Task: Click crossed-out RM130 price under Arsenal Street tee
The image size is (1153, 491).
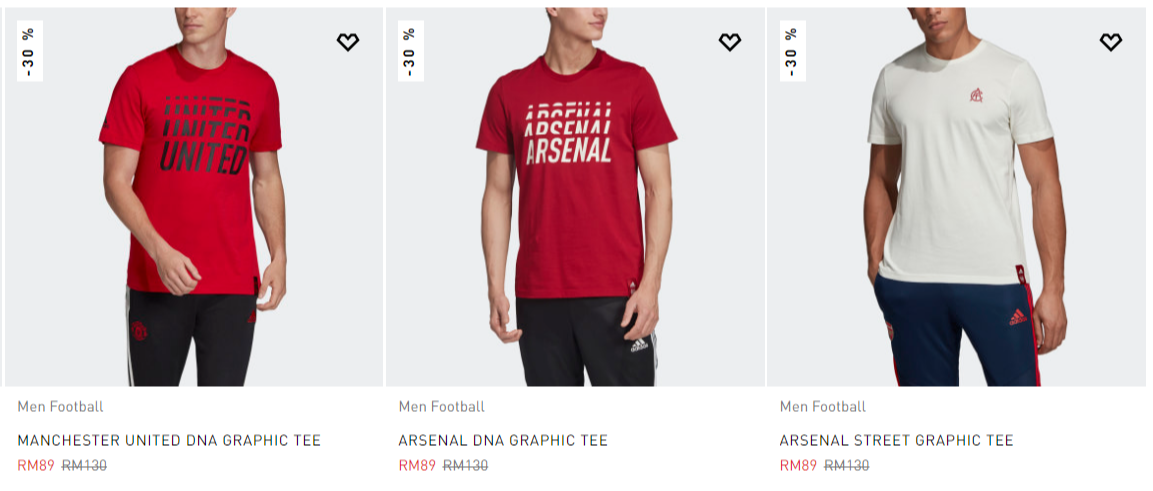Action: [846, 465]
